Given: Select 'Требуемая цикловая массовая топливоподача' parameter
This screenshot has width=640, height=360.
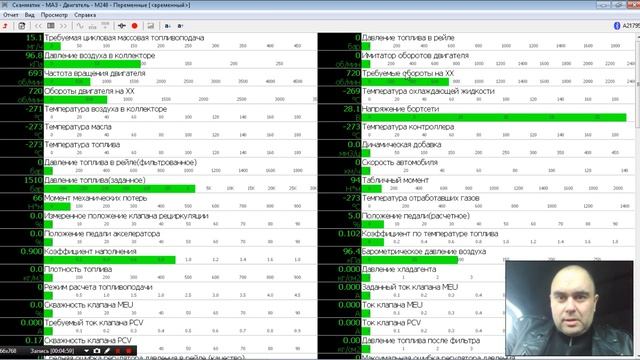Looking at the screenshot, I should click(x=124, y=38).
